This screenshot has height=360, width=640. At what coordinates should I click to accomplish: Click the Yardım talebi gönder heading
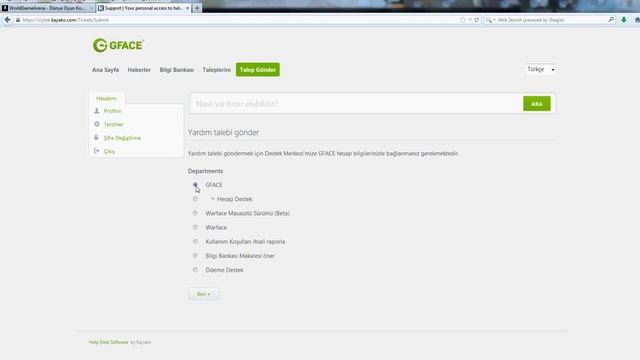coord(223,132)
